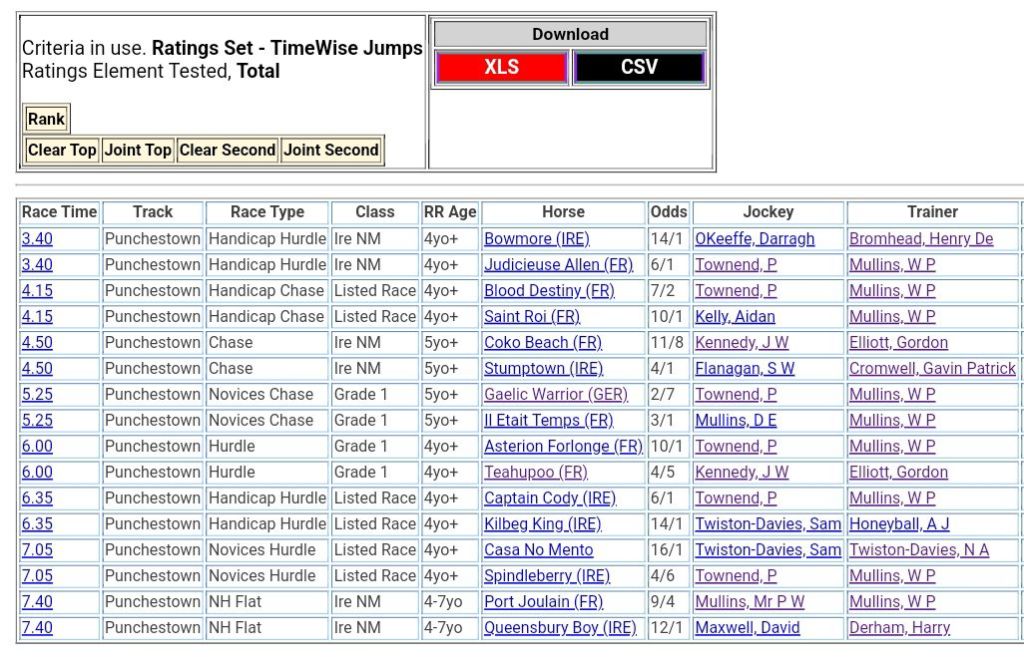Image resolution: width=1024 pixels, height=664 pixels.
Task: Open trainer Honeyball, A J link
Action: click(x=899, y=525)
